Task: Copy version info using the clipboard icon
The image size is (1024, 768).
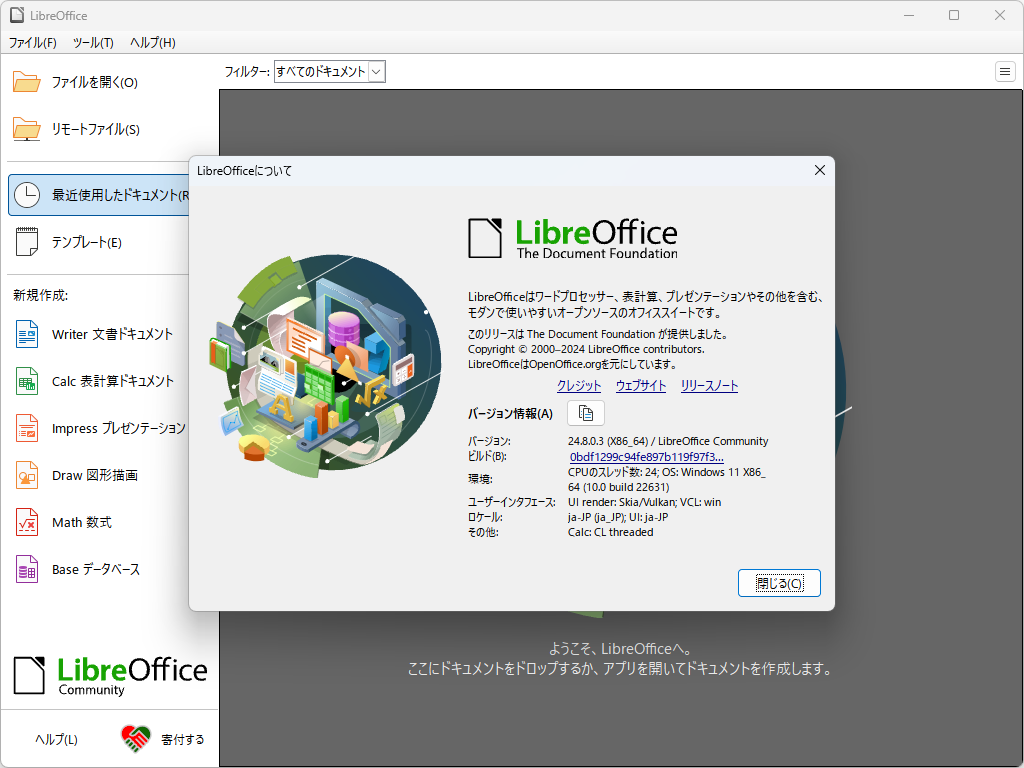Action: coord(585,412)
